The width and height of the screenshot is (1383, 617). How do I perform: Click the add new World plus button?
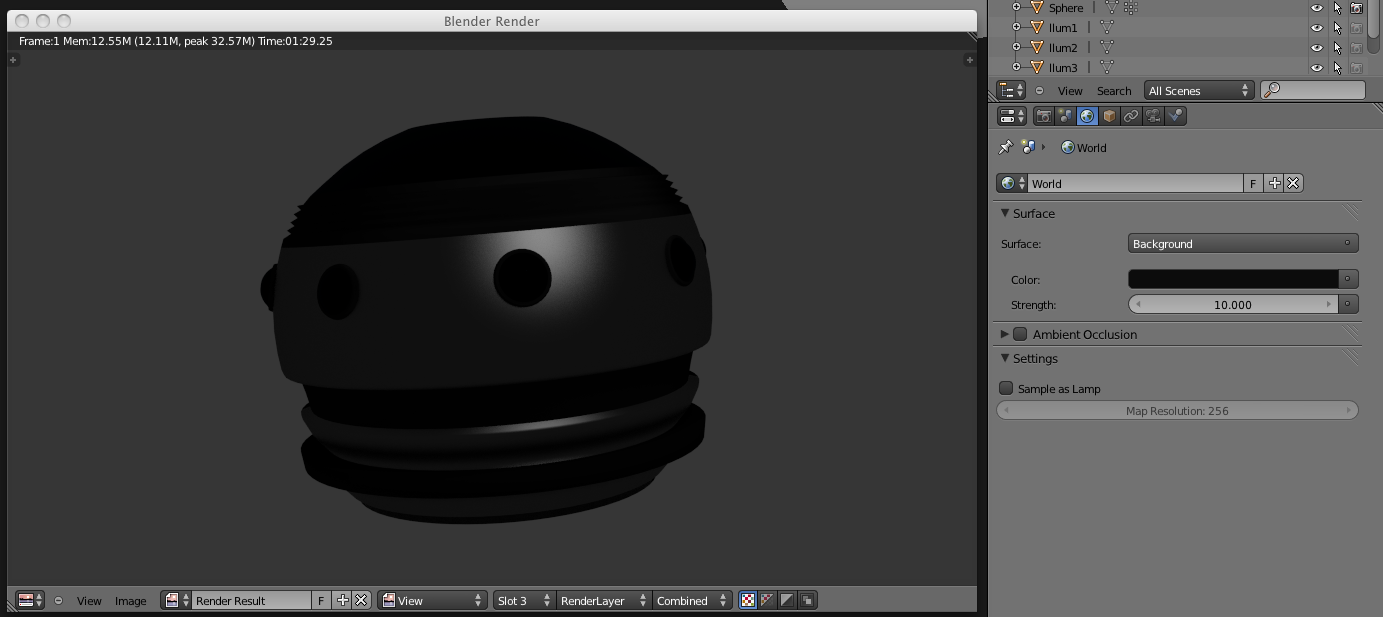coord(1274,183)
